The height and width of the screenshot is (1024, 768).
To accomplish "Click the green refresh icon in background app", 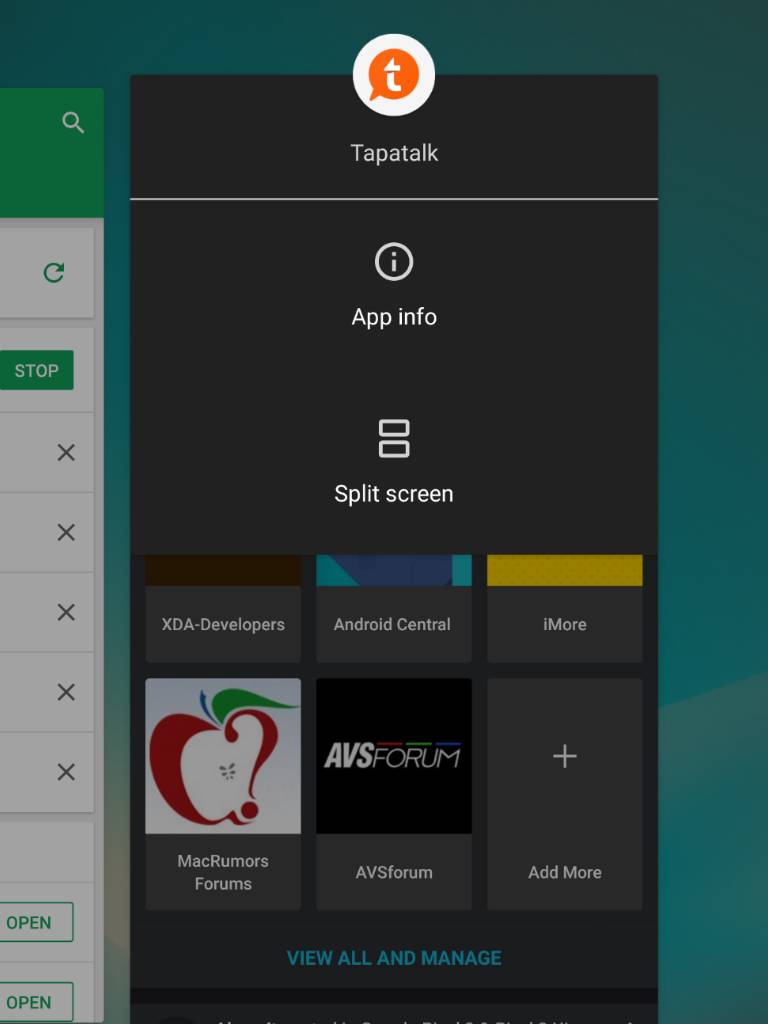I will click(x=54, y=272).
